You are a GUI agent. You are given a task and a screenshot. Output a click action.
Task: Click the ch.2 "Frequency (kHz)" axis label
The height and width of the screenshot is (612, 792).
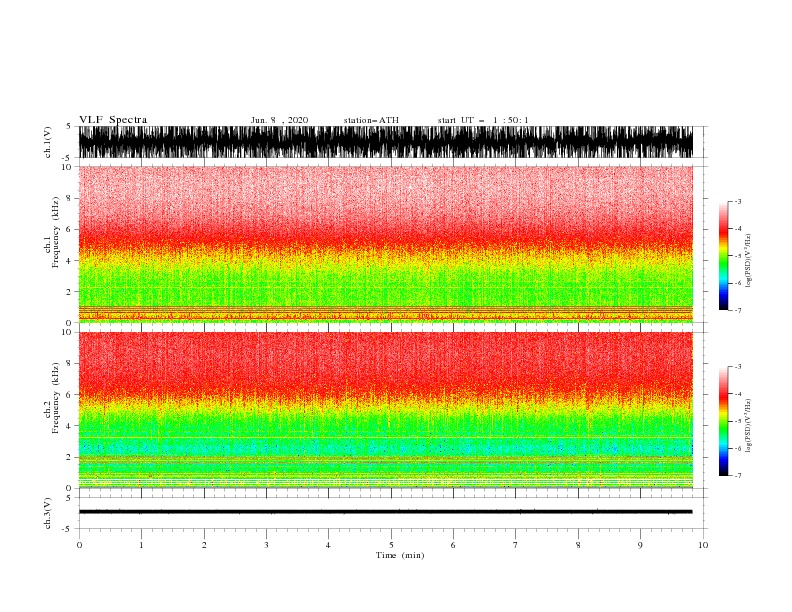pyautogui.click(x=55, y=398)
